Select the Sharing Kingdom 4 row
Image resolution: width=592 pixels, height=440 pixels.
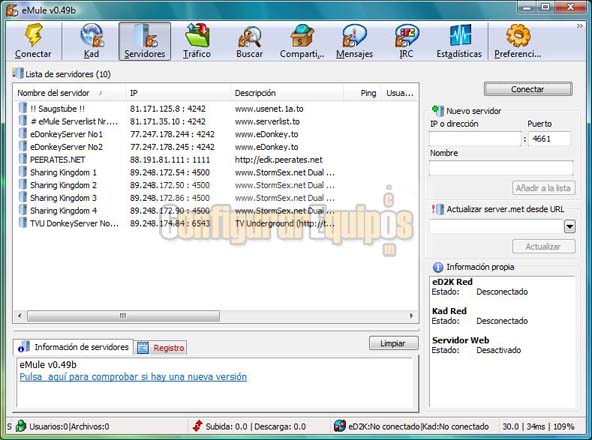[215, 210]
